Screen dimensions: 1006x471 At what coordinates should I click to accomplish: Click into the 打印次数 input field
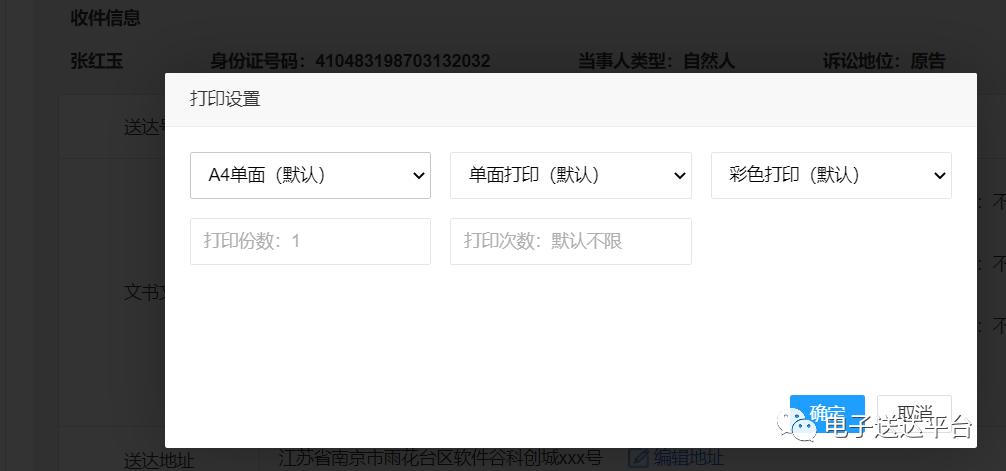(x=570, y=241)
